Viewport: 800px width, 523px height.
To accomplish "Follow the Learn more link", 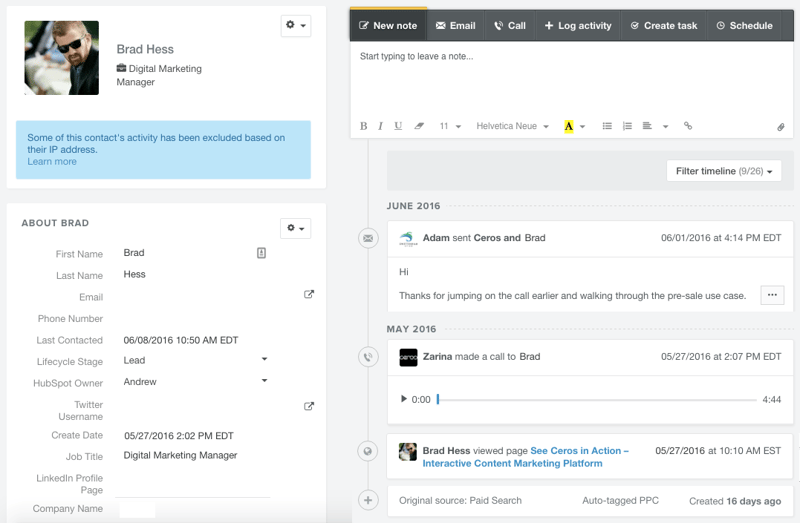I will (52, 162).
